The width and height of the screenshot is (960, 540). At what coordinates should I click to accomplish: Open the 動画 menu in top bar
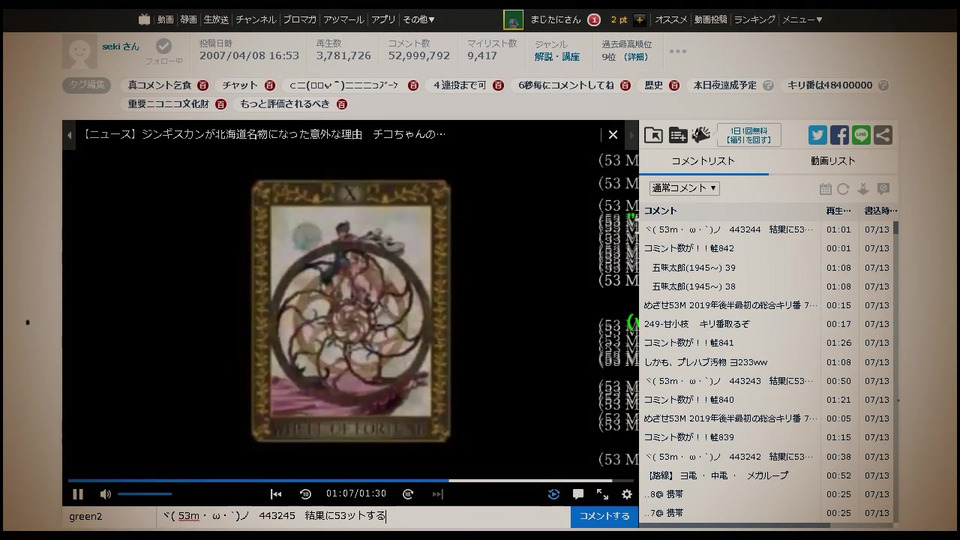click(x=165, y=20)
